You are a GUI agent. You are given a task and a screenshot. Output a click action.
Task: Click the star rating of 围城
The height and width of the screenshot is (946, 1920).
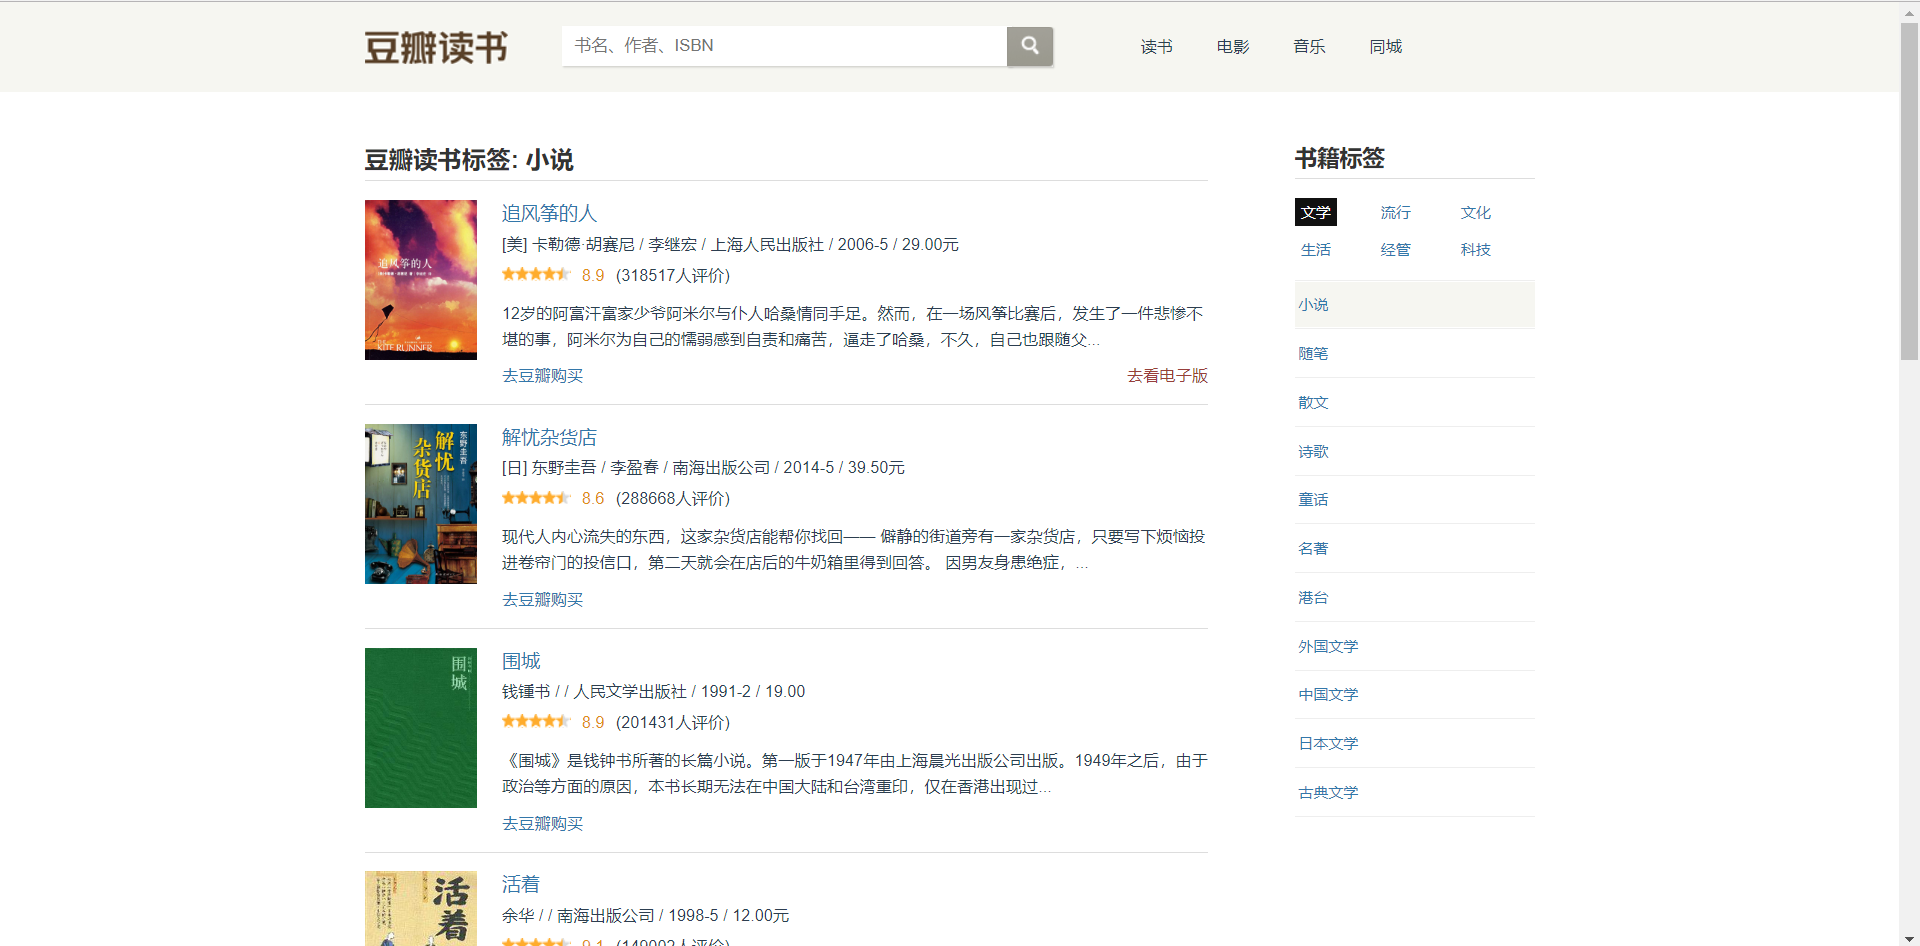(x=536, y=721)
